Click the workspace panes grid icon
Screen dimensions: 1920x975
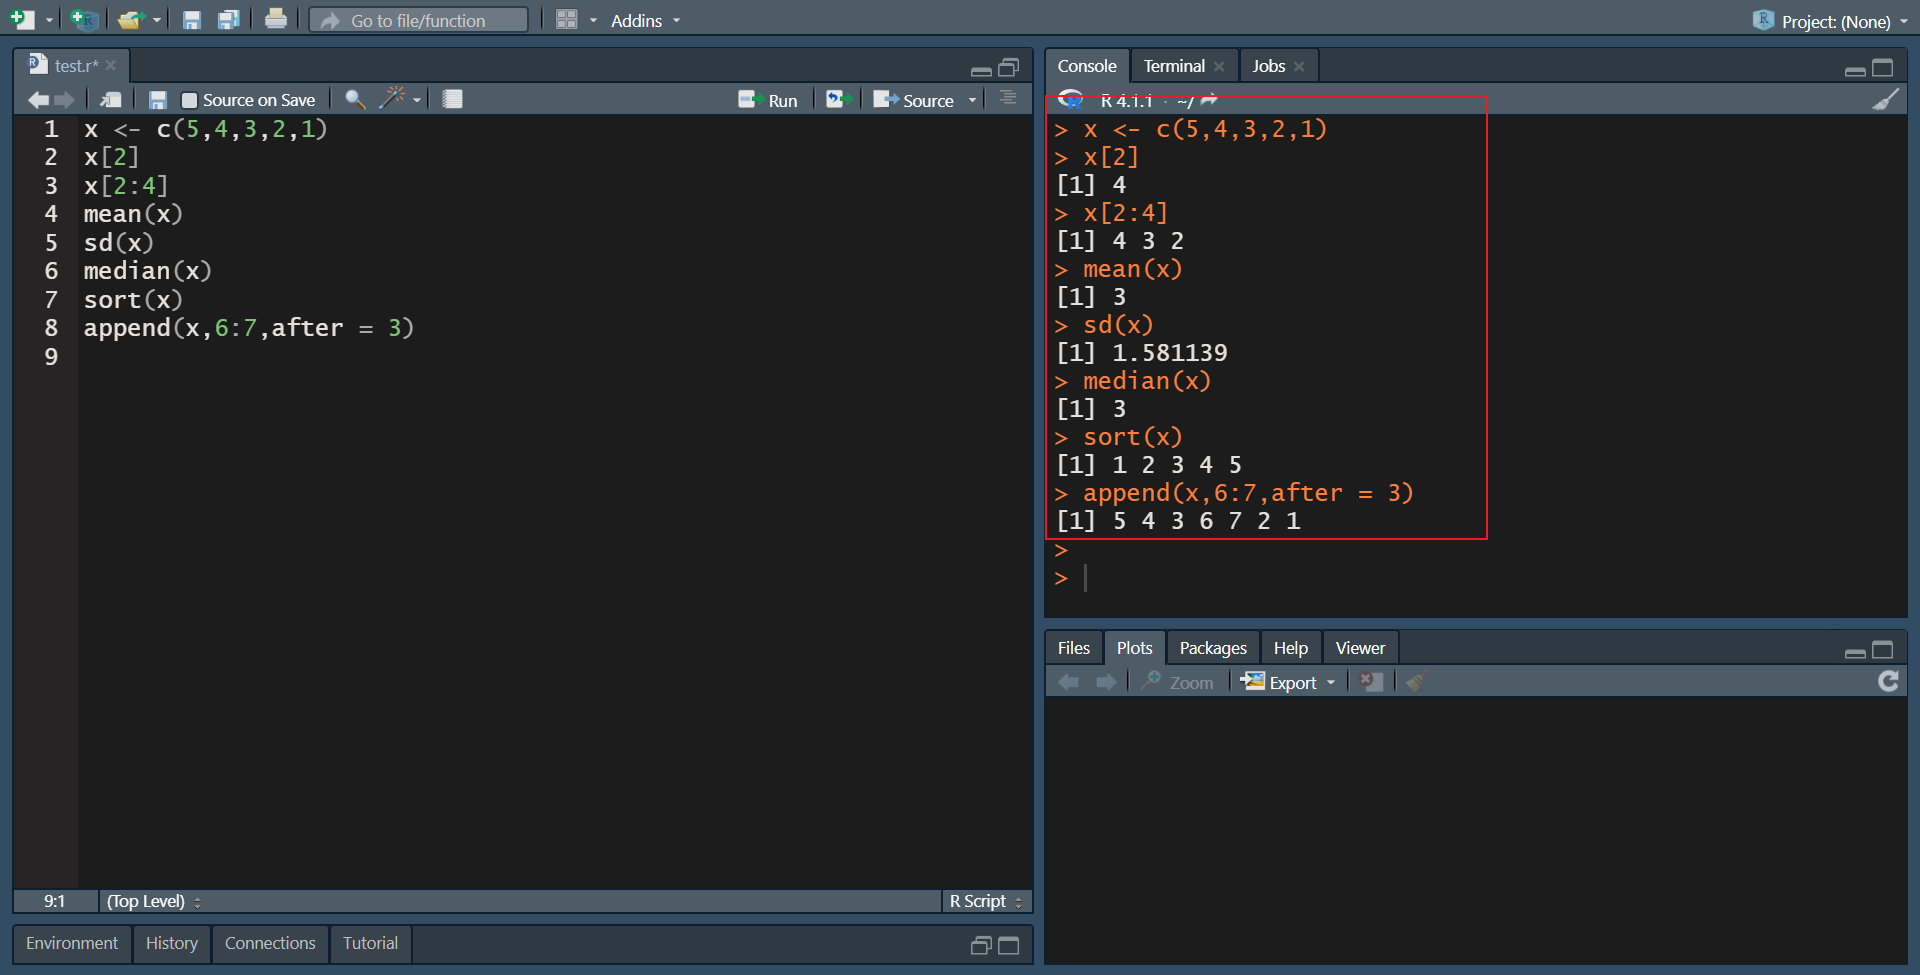pos(566,20)
